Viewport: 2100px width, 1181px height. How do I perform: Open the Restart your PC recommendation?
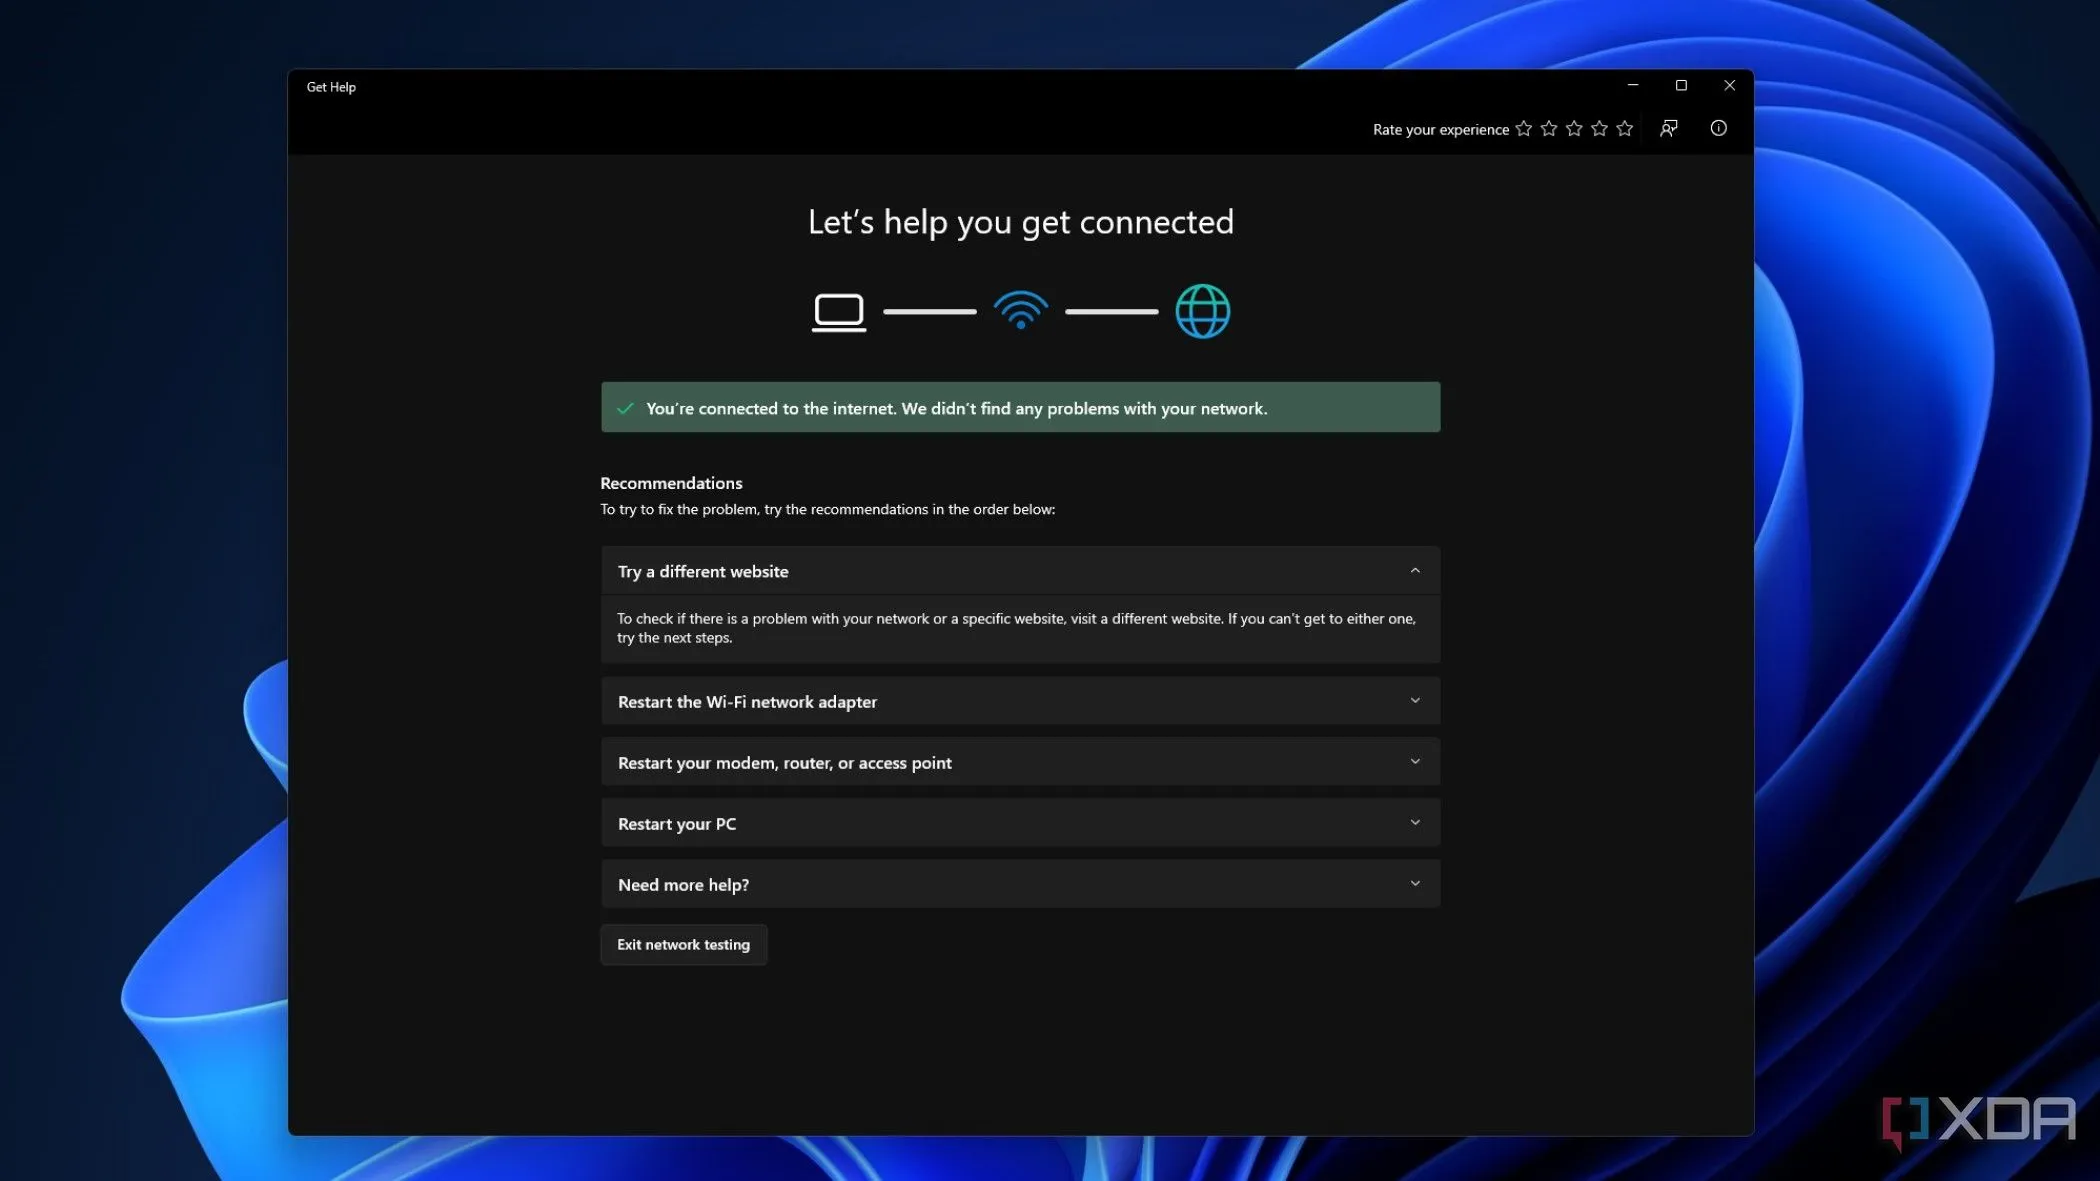pos(1020,823)
